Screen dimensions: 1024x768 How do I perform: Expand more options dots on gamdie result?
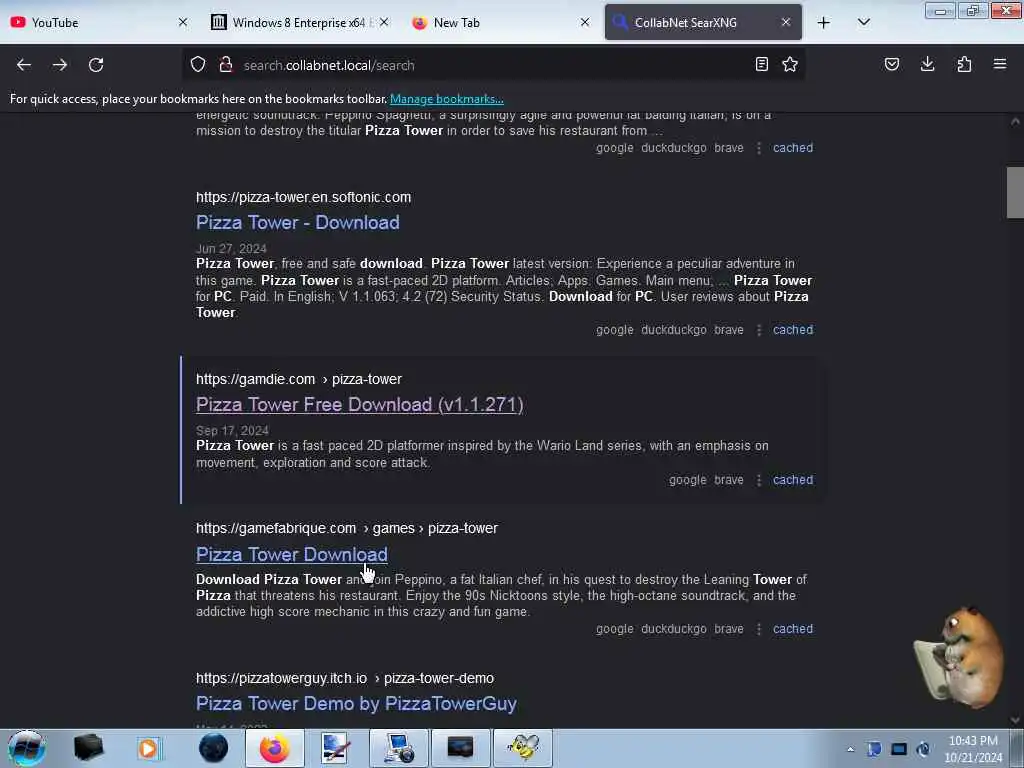tap(759, 481)
